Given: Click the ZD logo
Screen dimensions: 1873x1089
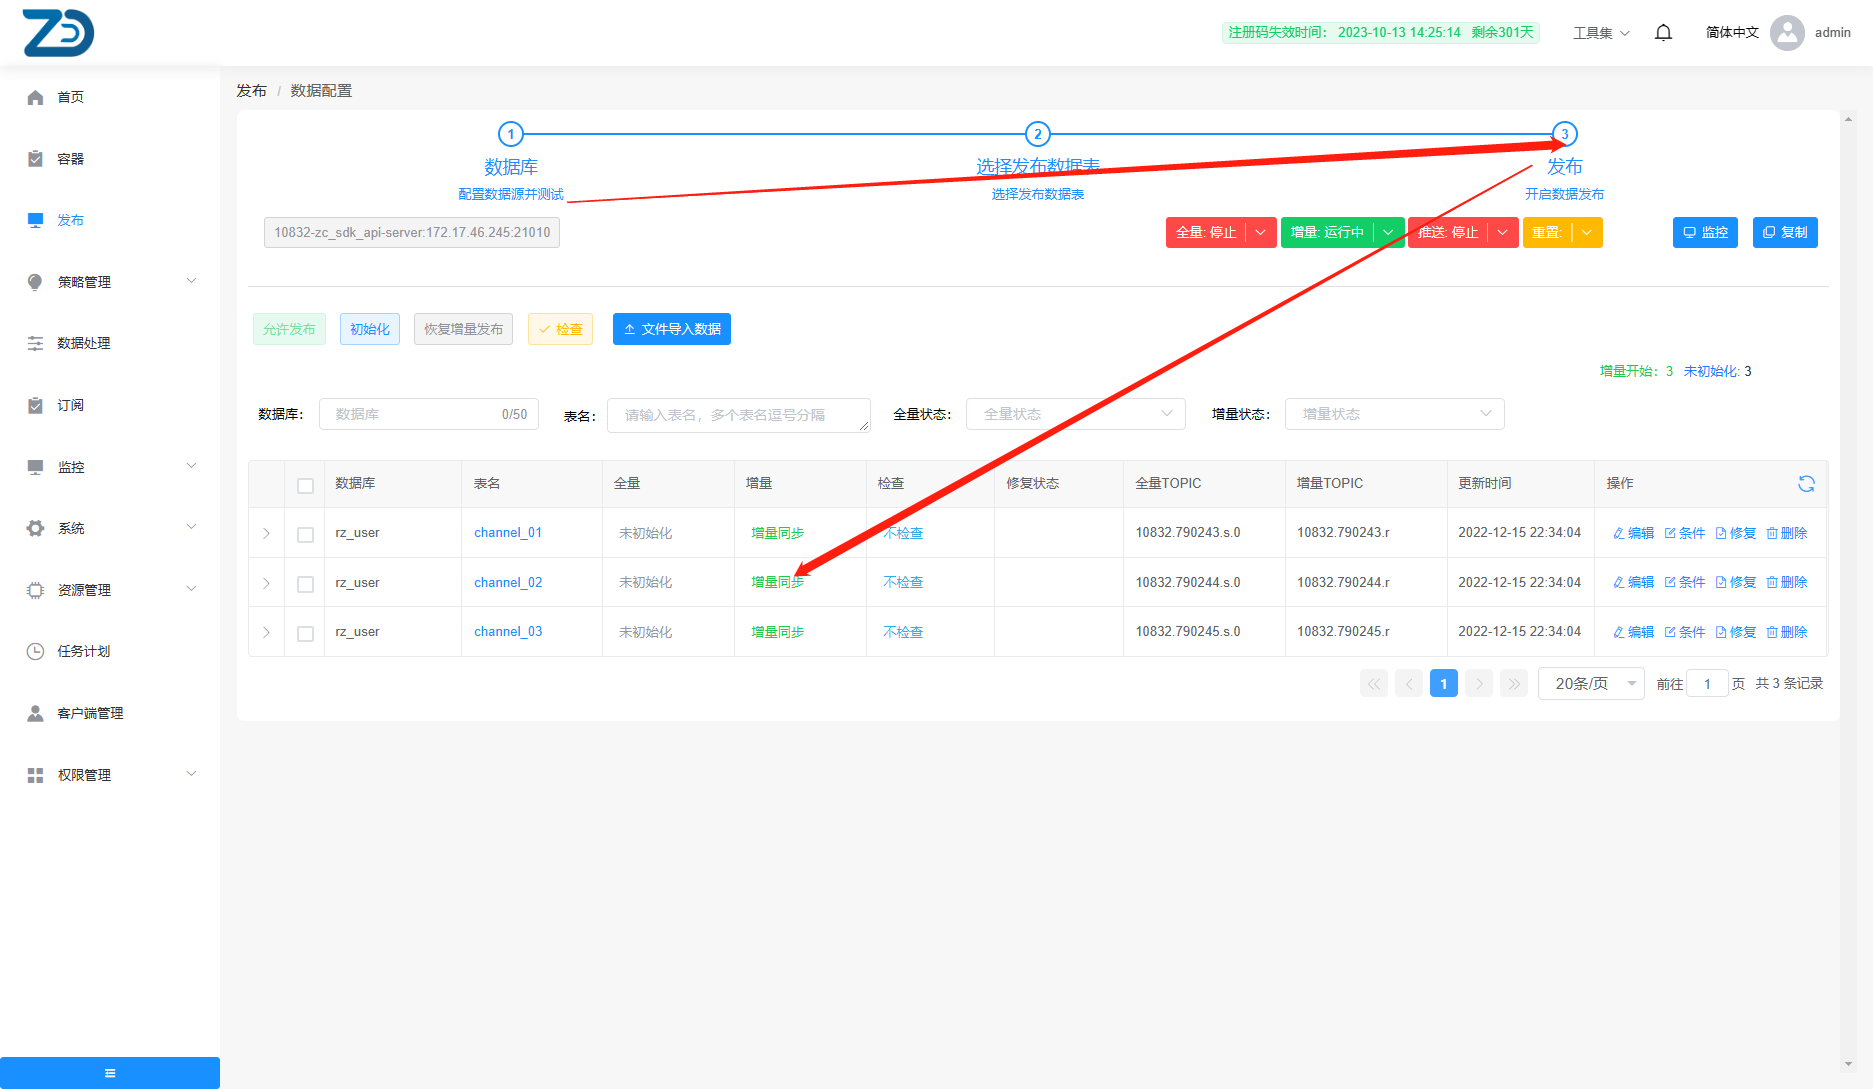Looking at the screenshot, I should (58, 33).
